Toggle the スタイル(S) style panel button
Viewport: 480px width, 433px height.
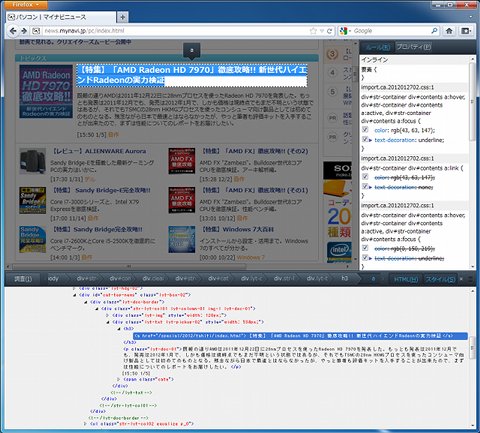coord(440,279)
